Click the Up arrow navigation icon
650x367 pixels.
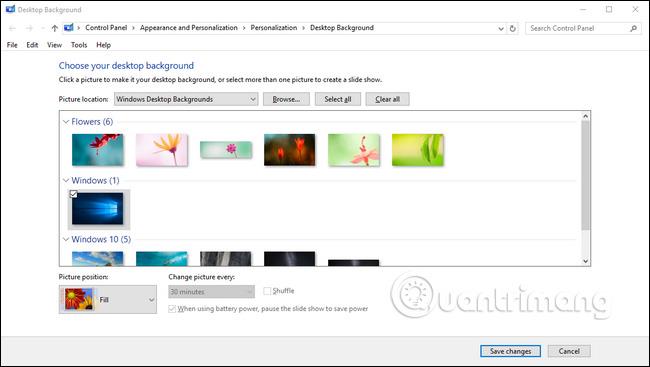pyautogui.click(x=55, y=28)
